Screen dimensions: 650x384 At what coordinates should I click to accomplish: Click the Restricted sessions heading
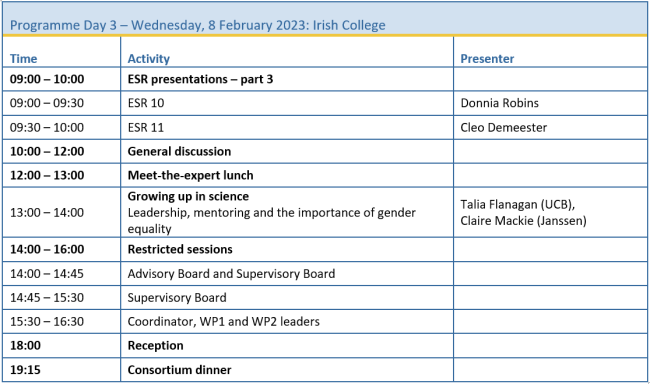(180, 249)
